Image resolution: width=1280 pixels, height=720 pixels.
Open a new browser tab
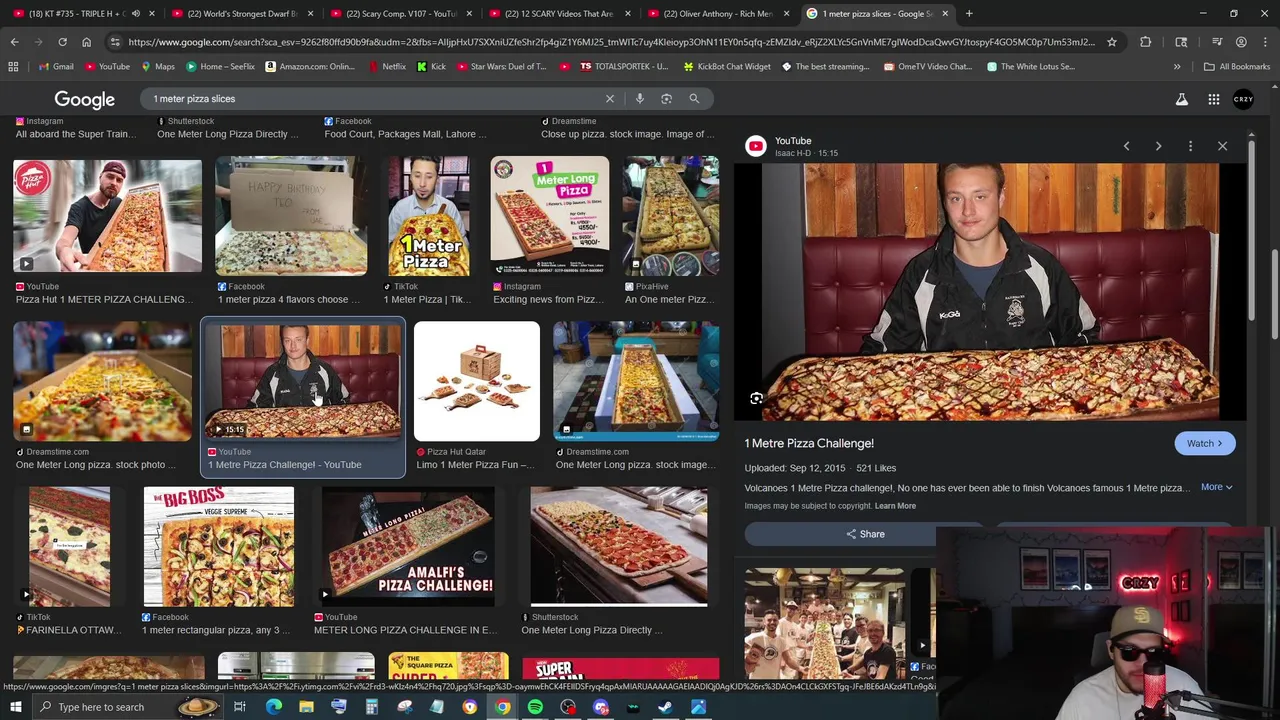(x=969, y=14)
